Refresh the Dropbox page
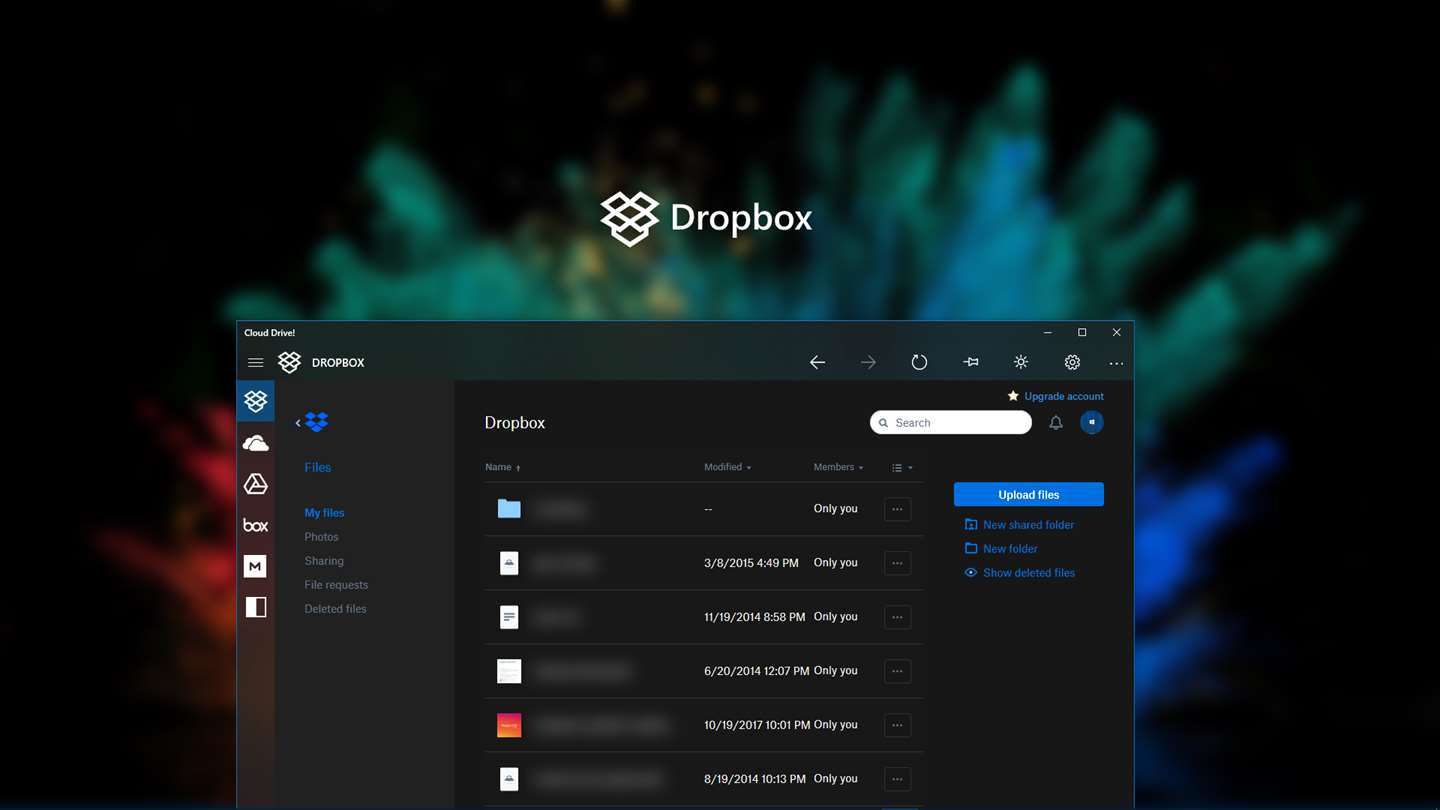The height and width of the screenshot is (810, 1440). pyautogui.click(x=919, y=362)
